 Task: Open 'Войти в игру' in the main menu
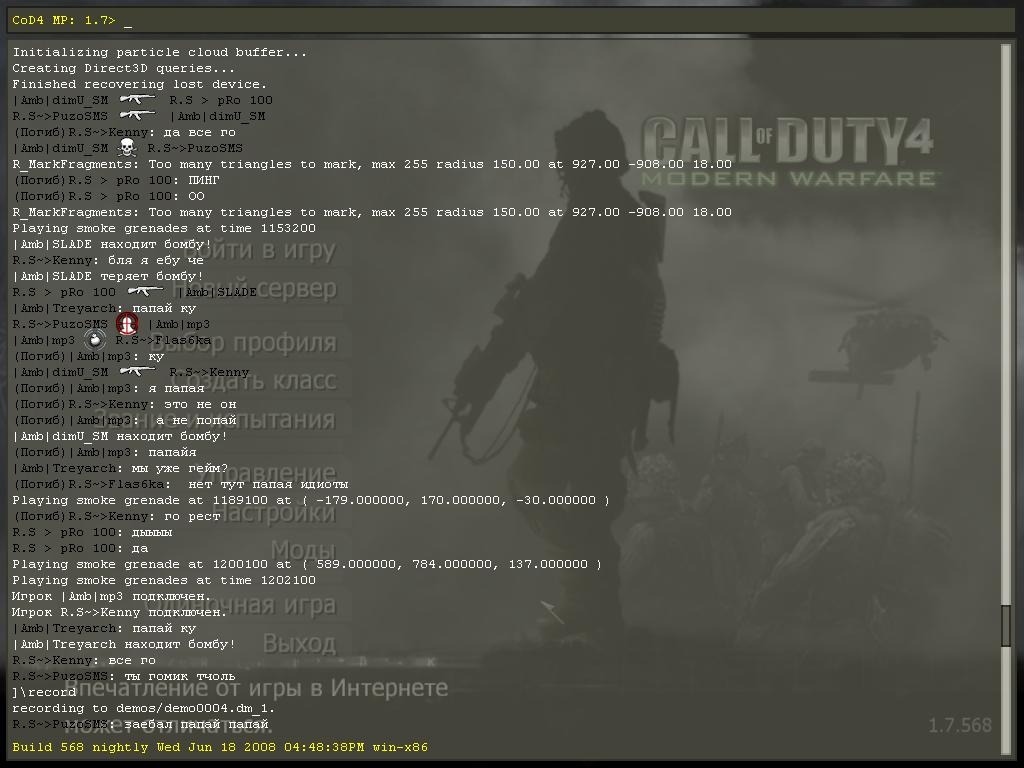tap(259, 250)
